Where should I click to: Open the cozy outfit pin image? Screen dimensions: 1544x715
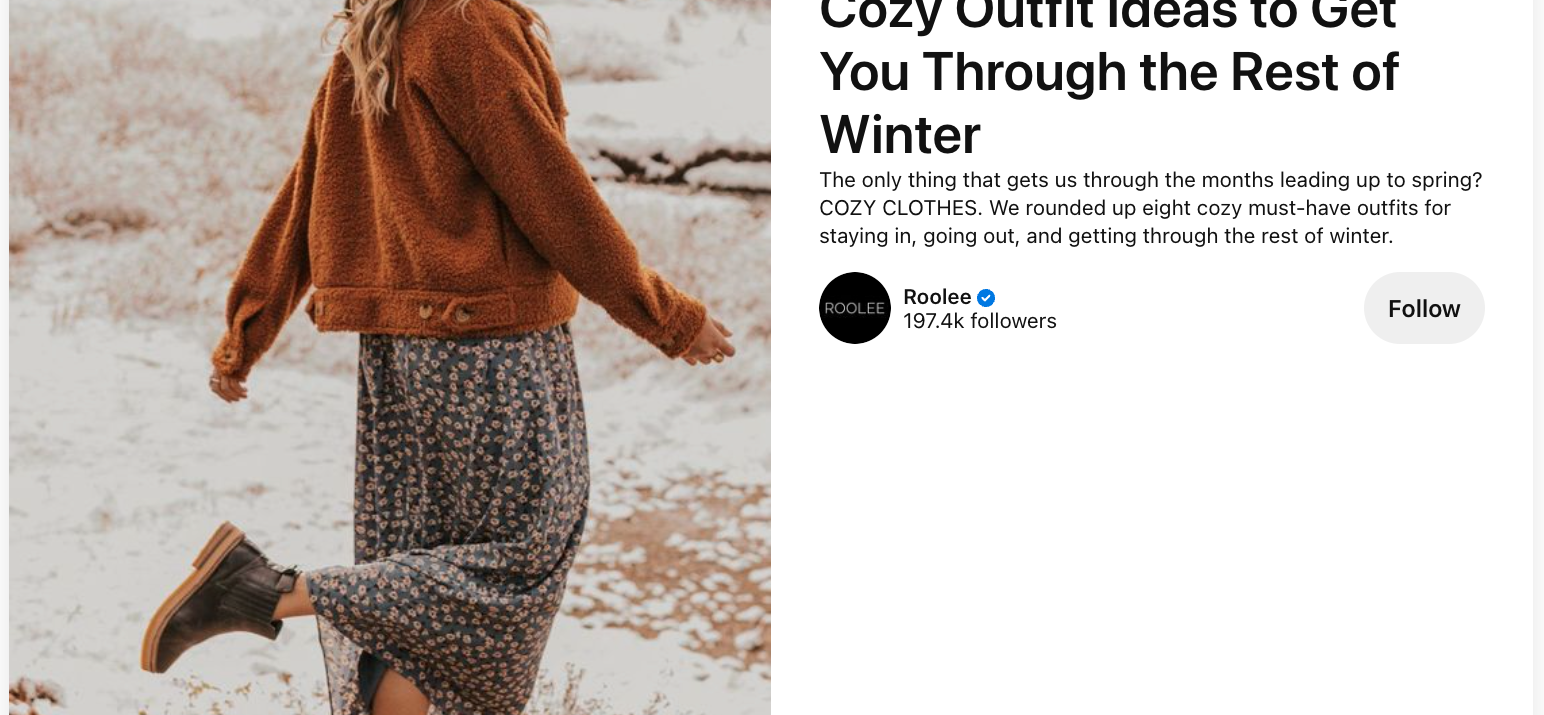click(x=390, y=357)
